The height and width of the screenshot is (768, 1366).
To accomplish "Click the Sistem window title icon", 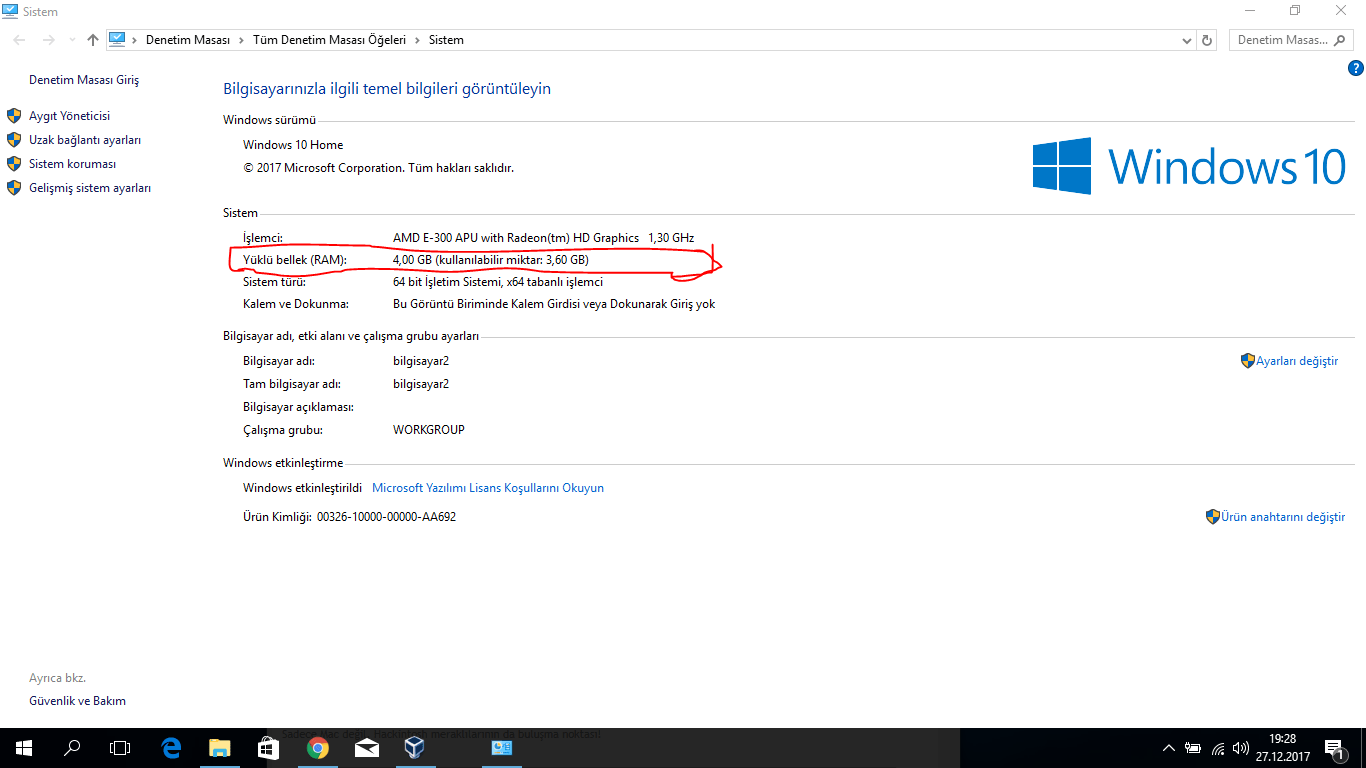I will (11, 12).
